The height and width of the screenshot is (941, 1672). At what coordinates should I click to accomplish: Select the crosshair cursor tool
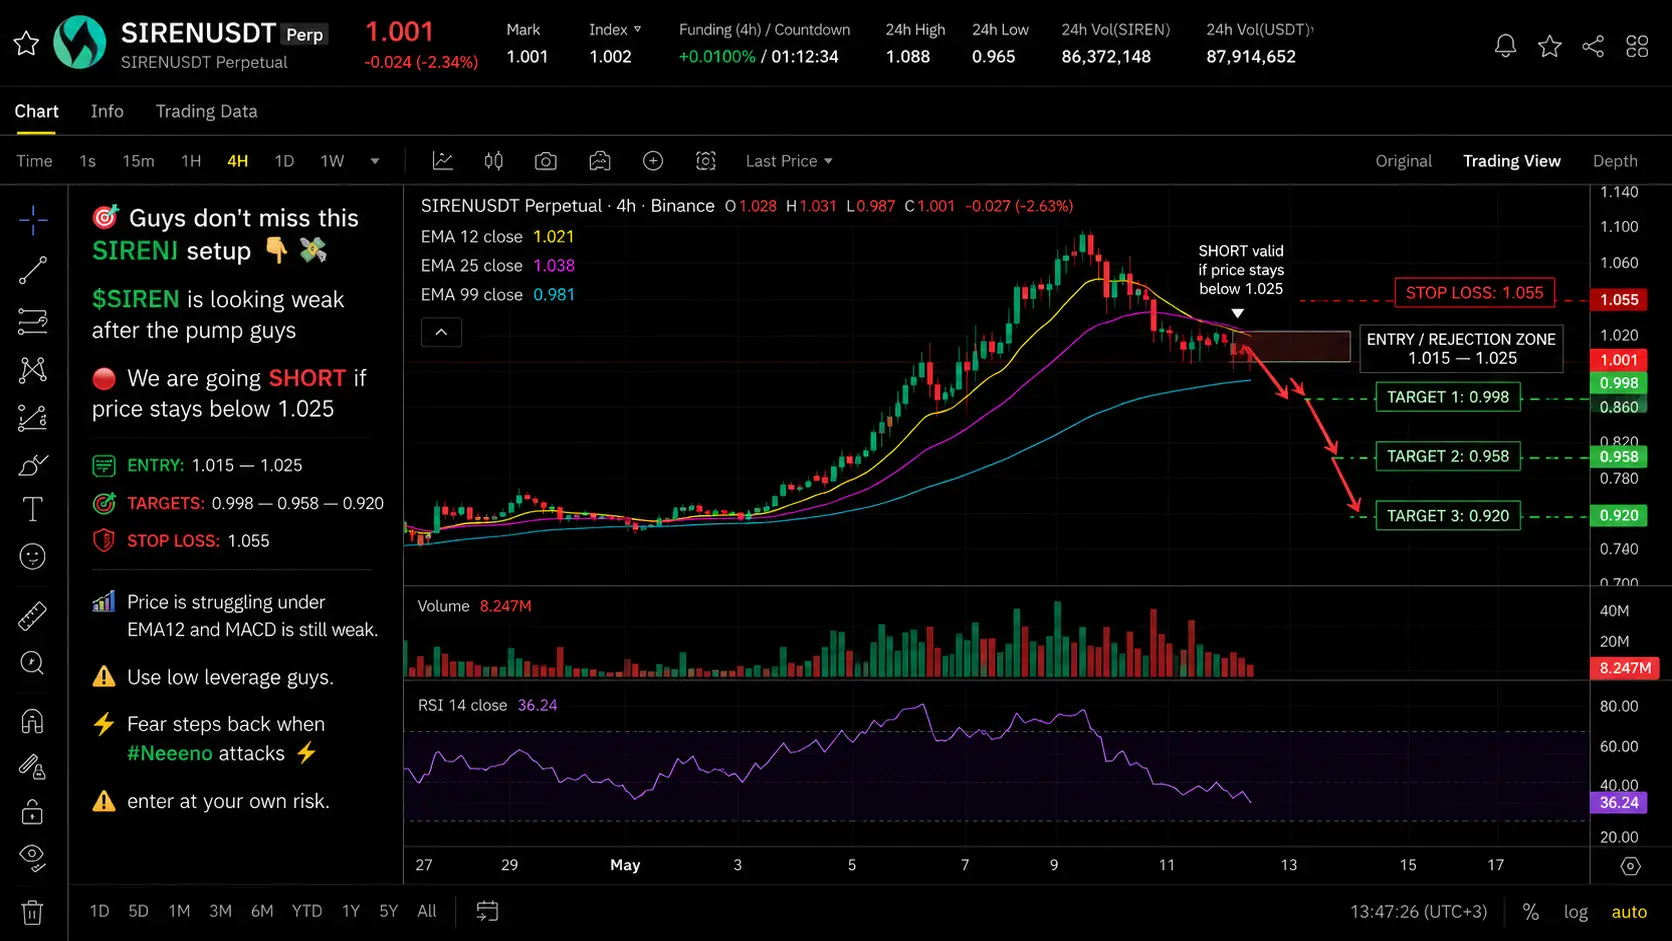32,219
